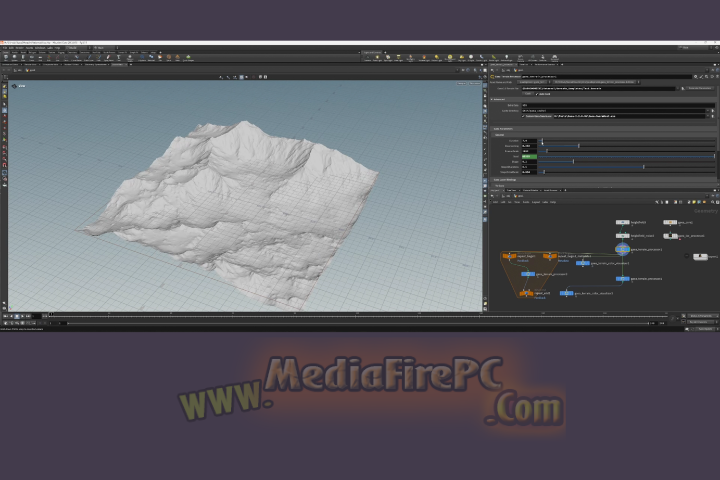
Task: Select the Spiral shelf tool
Action: pos(169,57)
